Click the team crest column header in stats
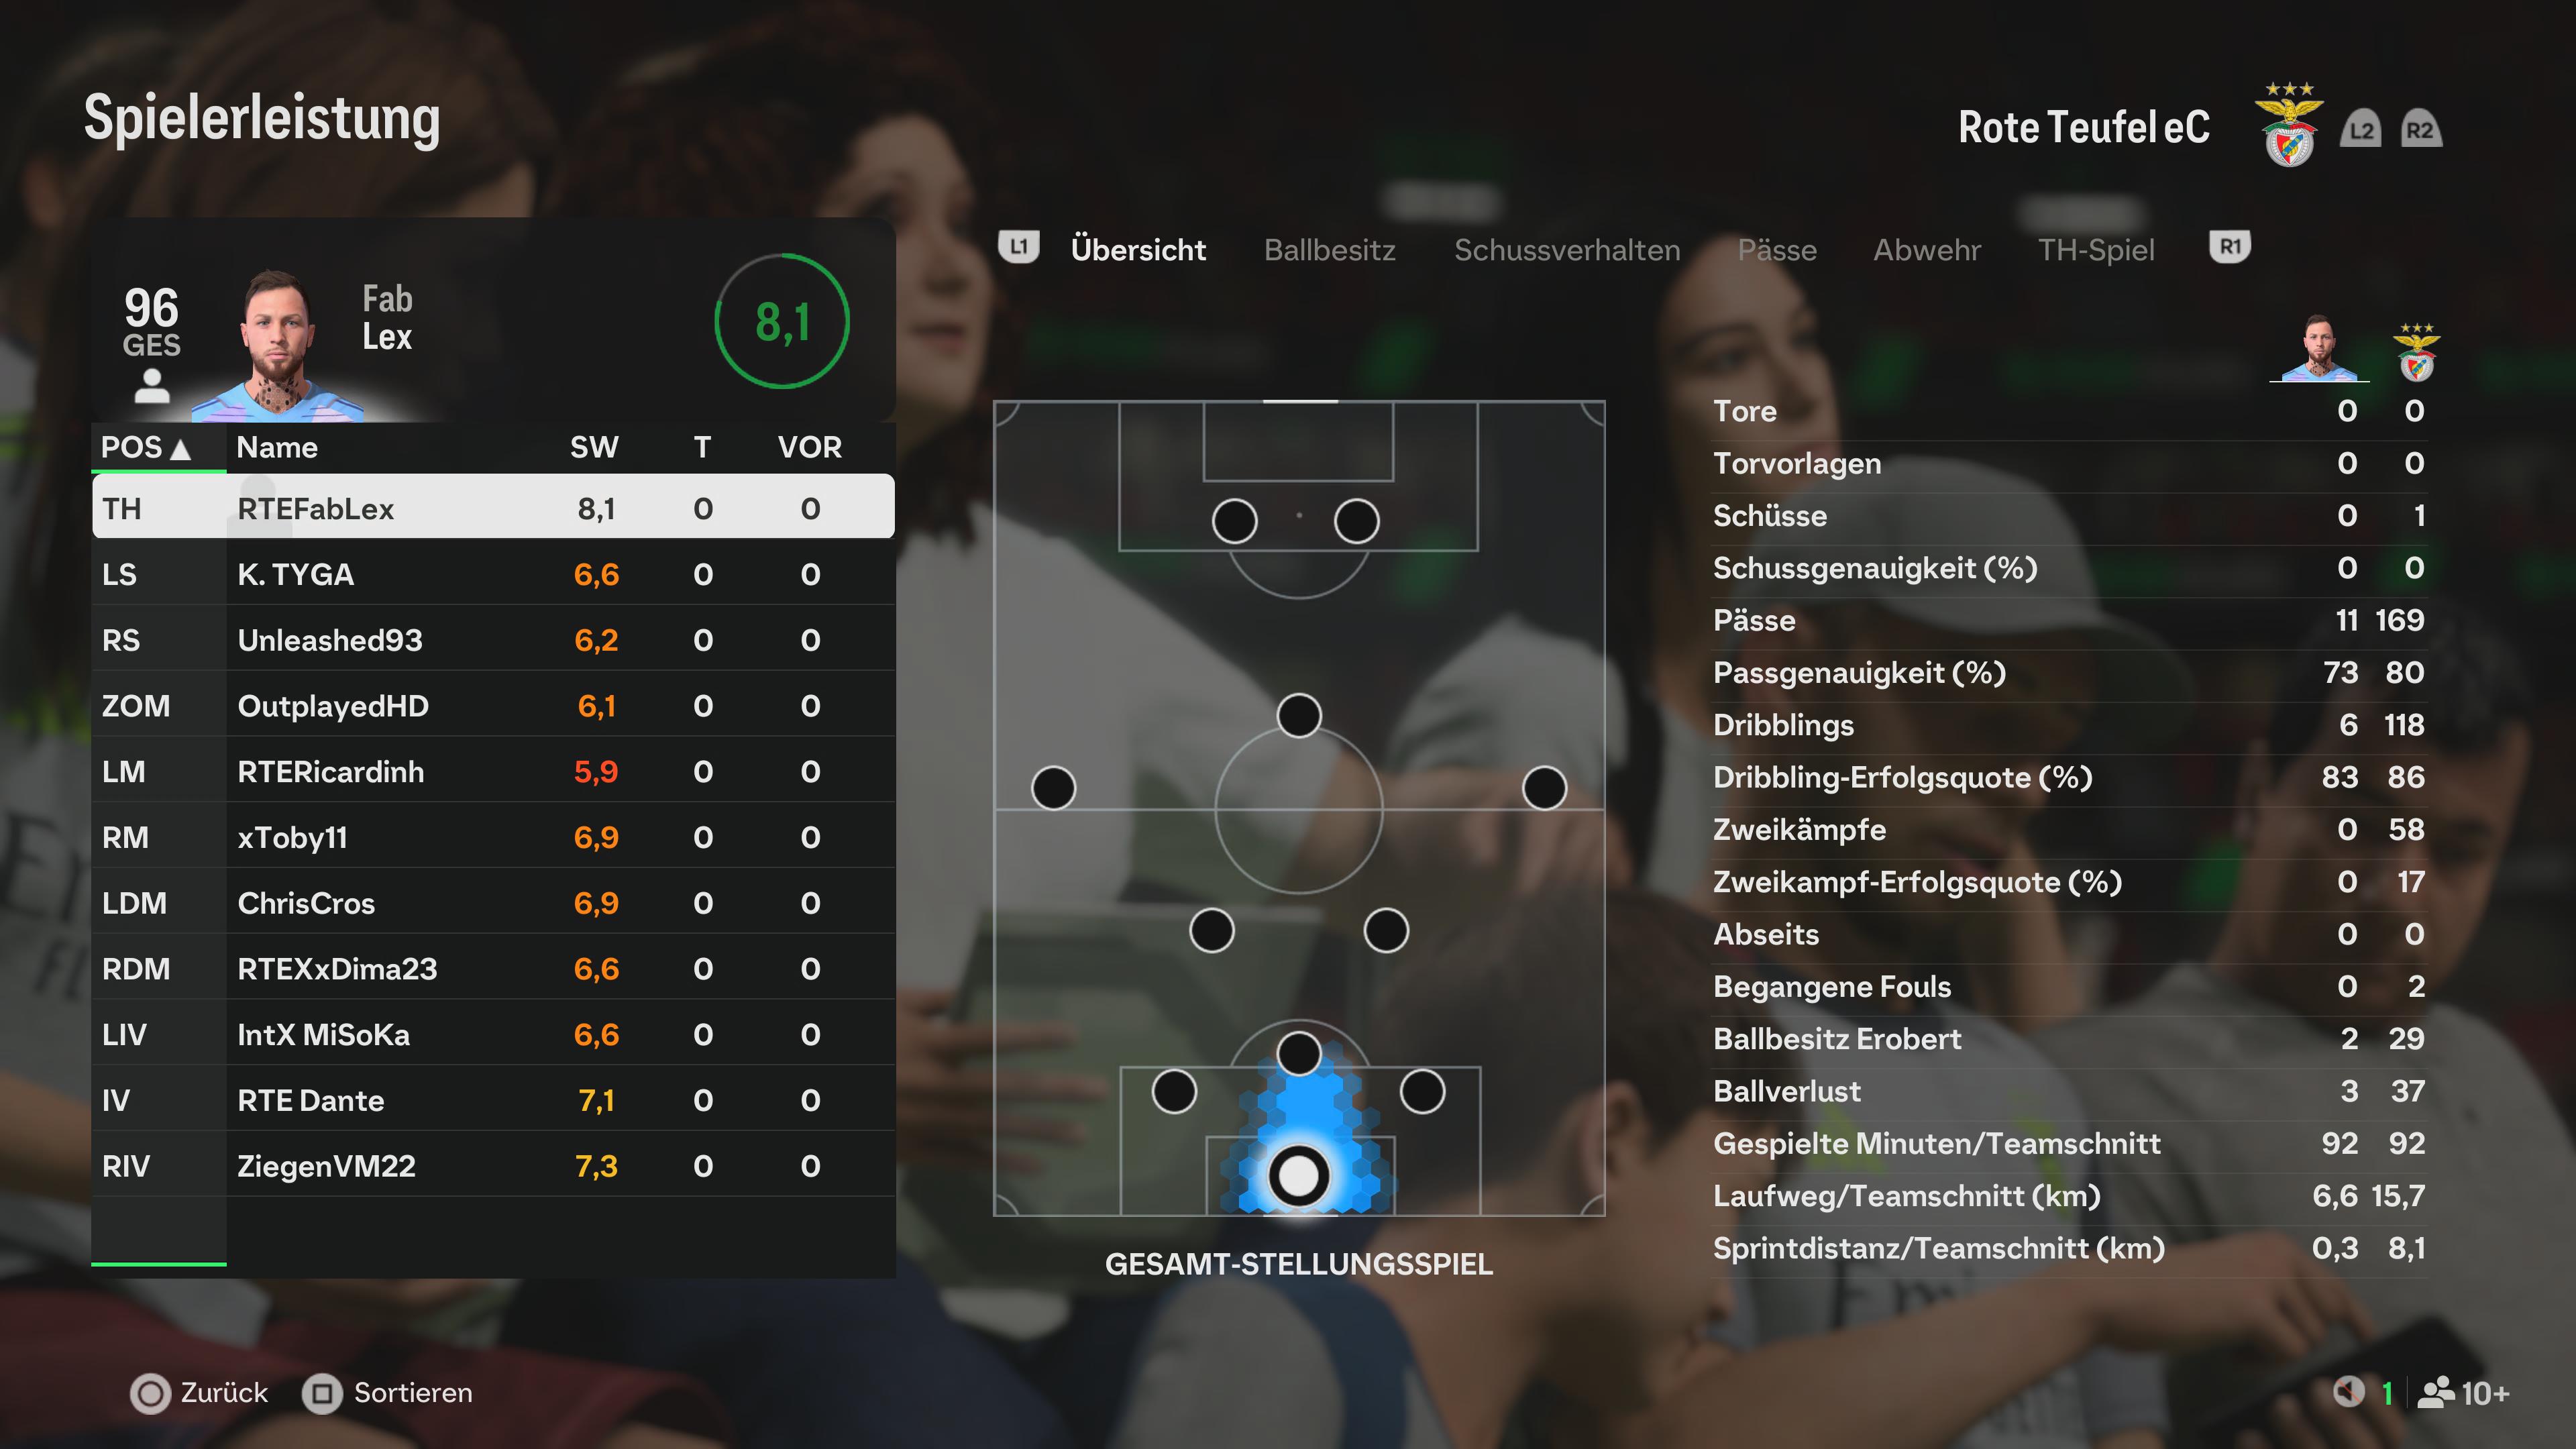Screen dimensions: 2576x1449 click(2416, 351)
